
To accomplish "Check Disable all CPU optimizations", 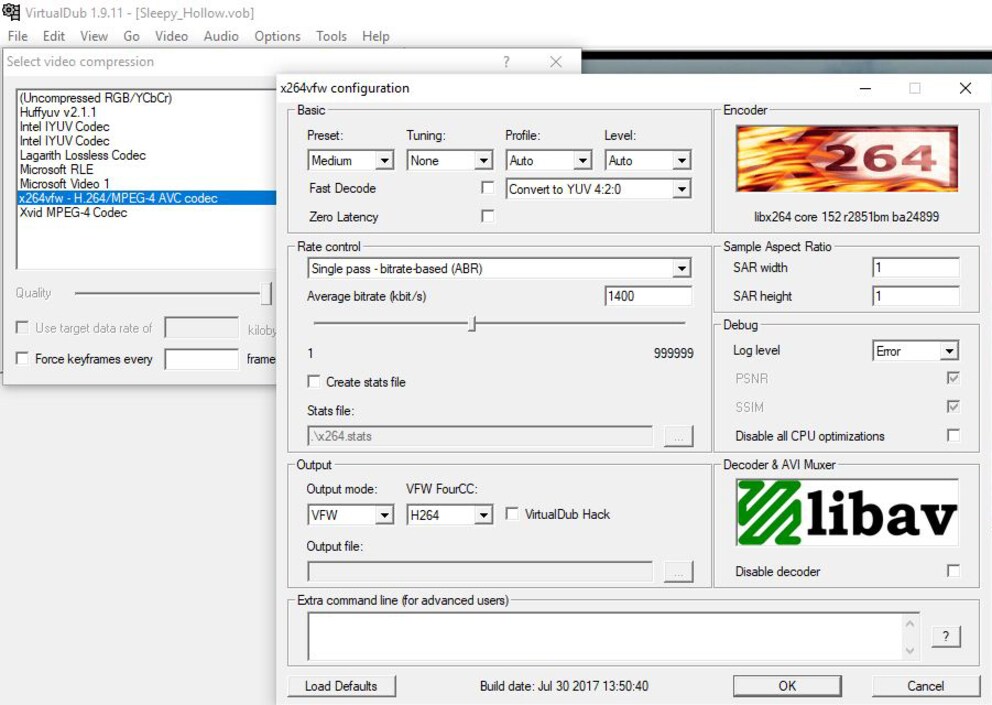I will pos(953,435).
